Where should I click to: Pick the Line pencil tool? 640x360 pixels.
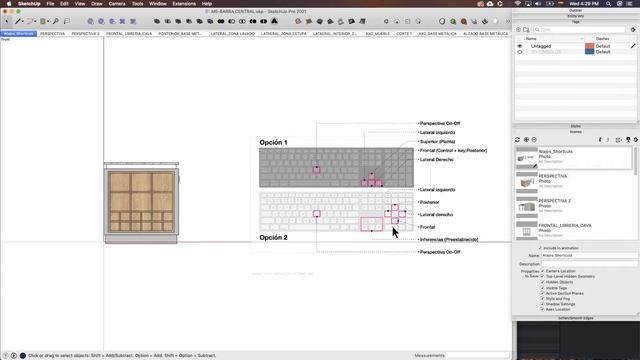tap(18, 21)
